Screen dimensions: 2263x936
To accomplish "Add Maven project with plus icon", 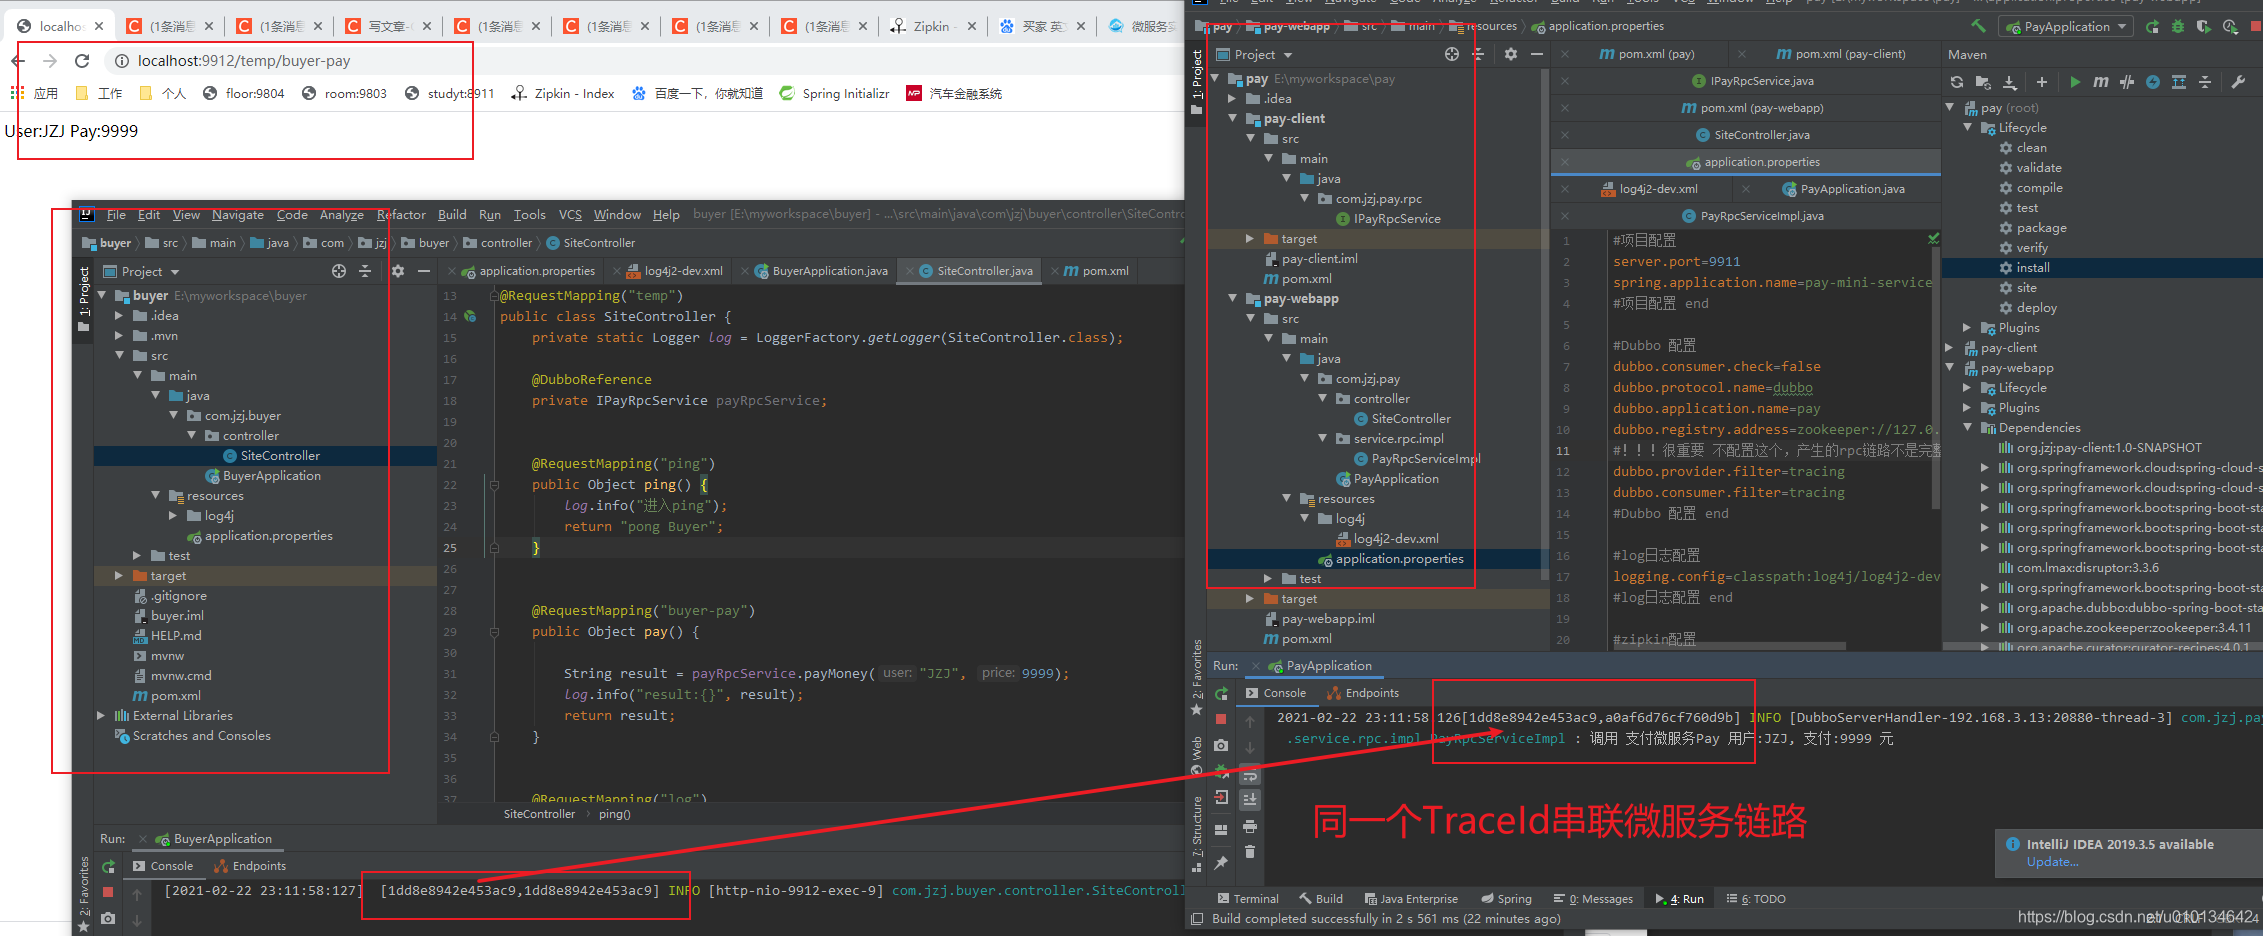I will click(x=2042, y=82).
